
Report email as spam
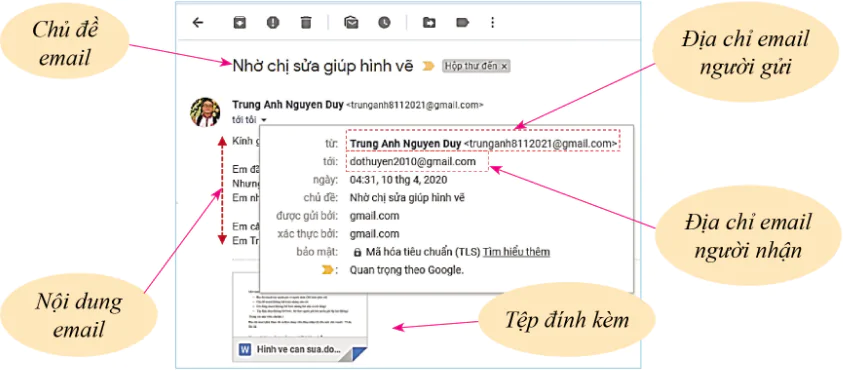pyautogui.click(x=273, y=23)
